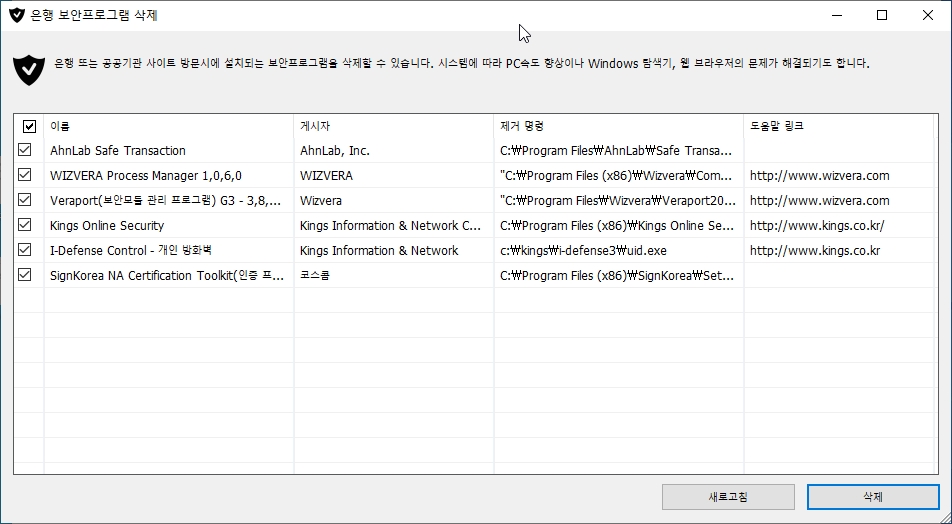Close the 은행 보안프로그램 삭제 window
Image resolution: width=952 pixels, height=524 pixels.
(928, 15)
